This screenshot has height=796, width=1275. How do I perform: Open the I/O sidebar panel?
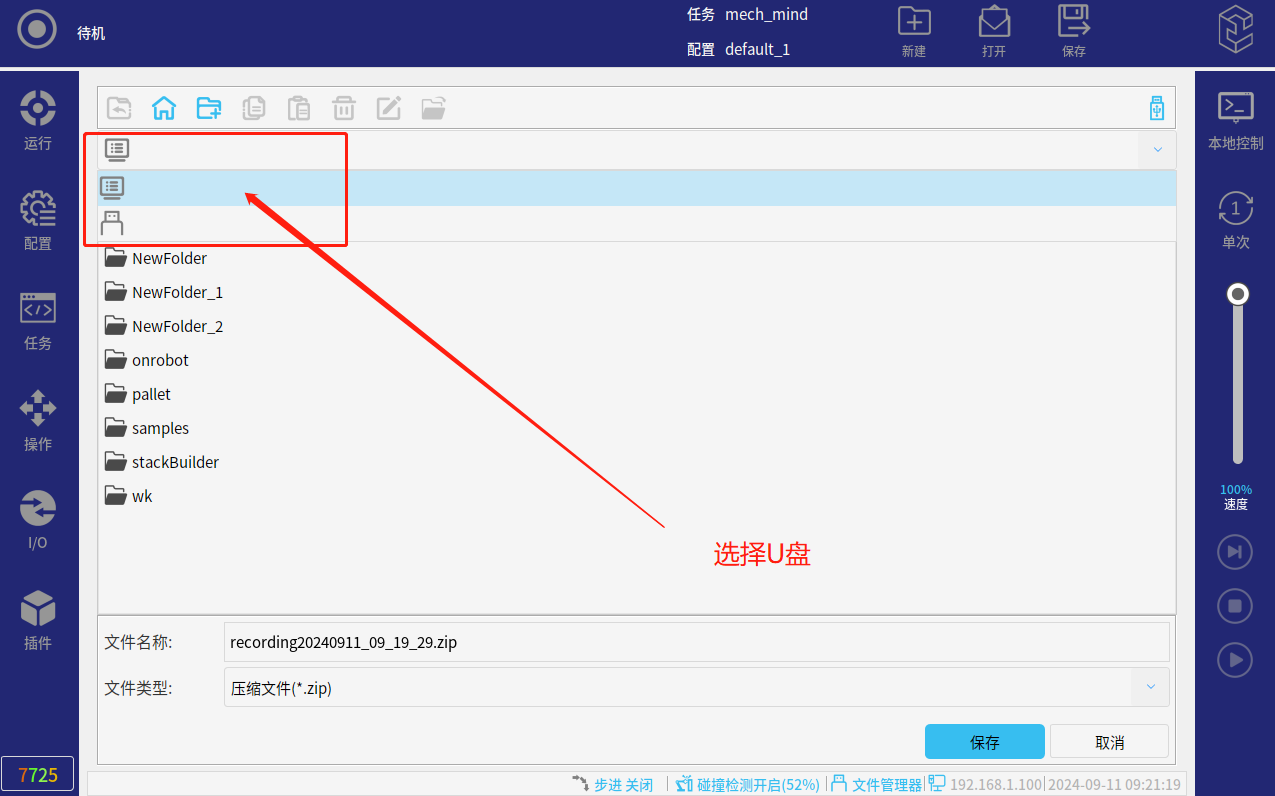(38, 520)
